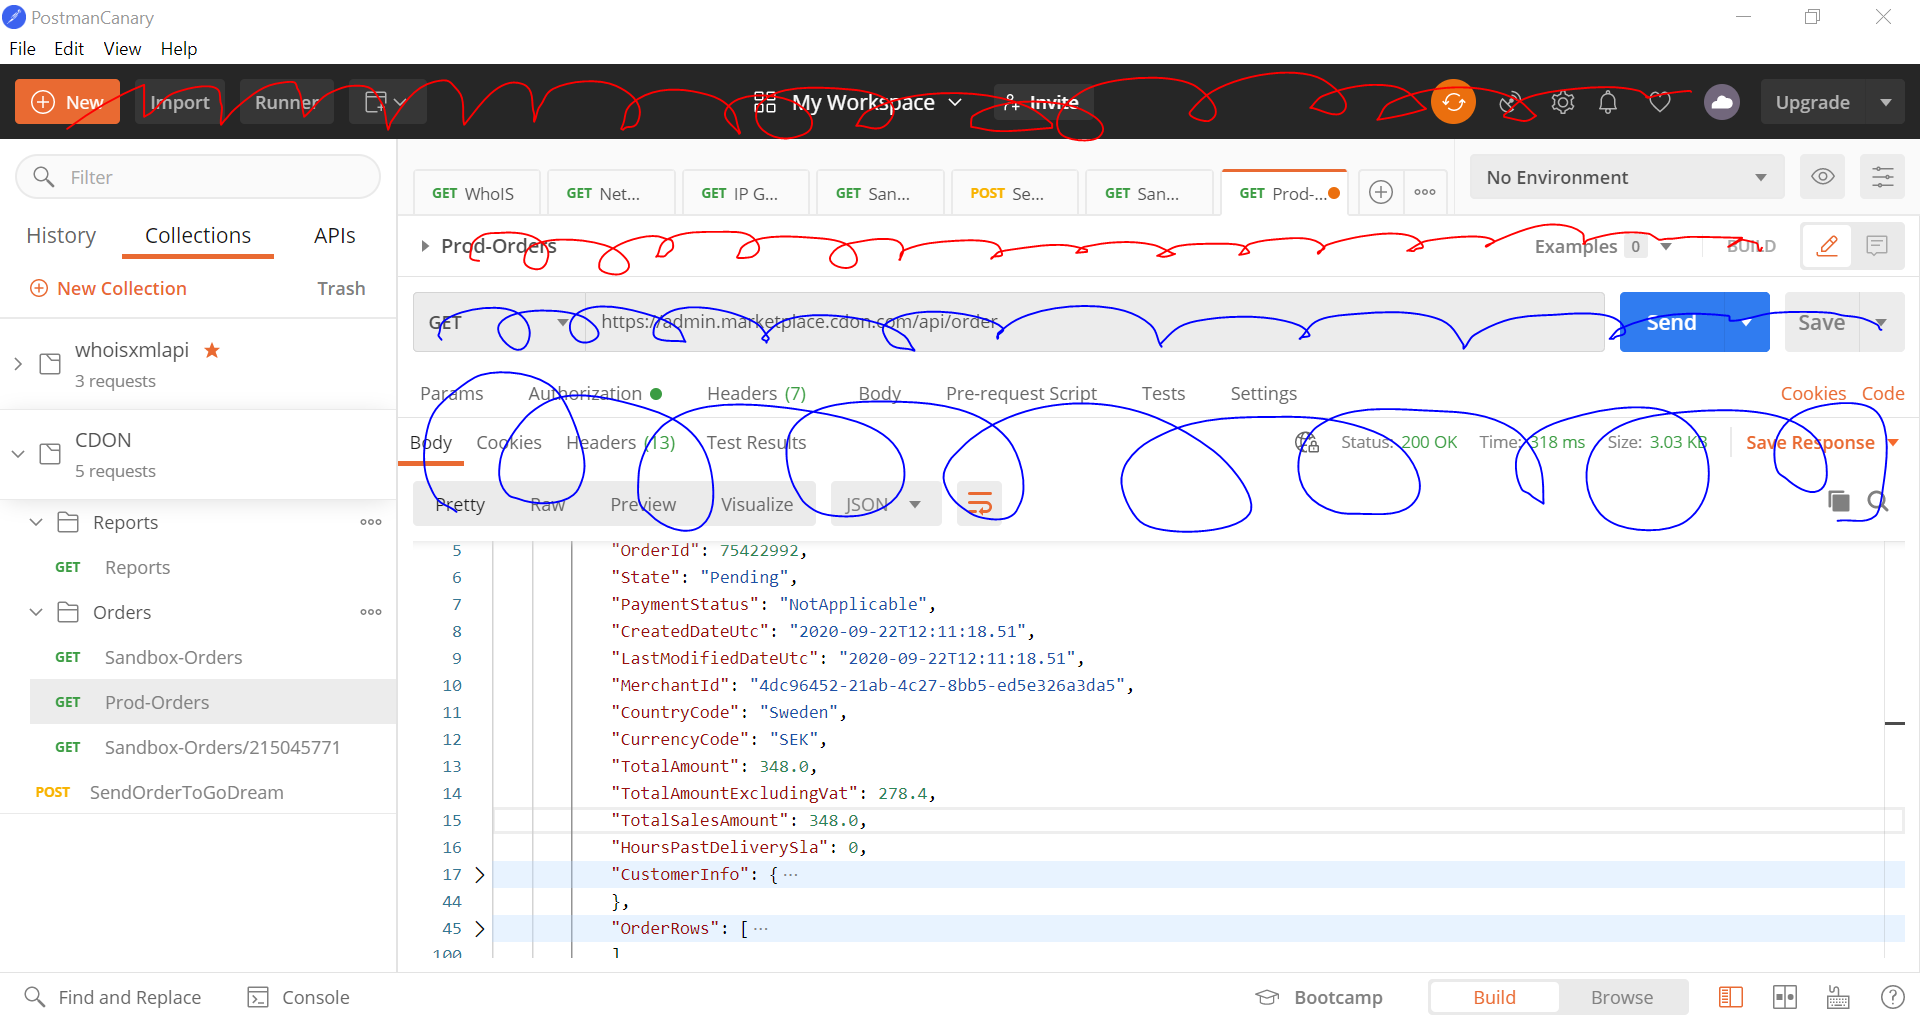Image resolution: width=1920 pixels, height=1020 pixels.
Task: Open the Console panel
Action: click(298, 996)
